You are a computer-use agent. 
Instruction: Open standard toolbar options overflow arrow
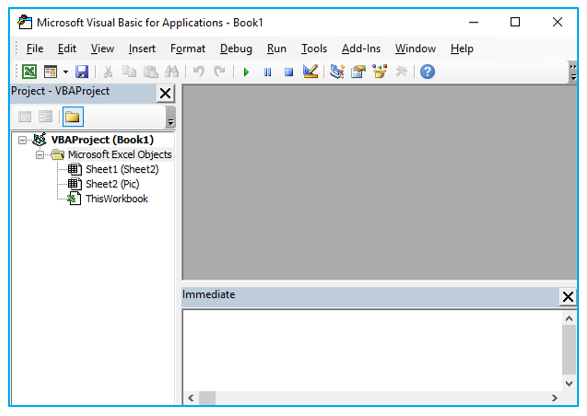pos(573,72)
